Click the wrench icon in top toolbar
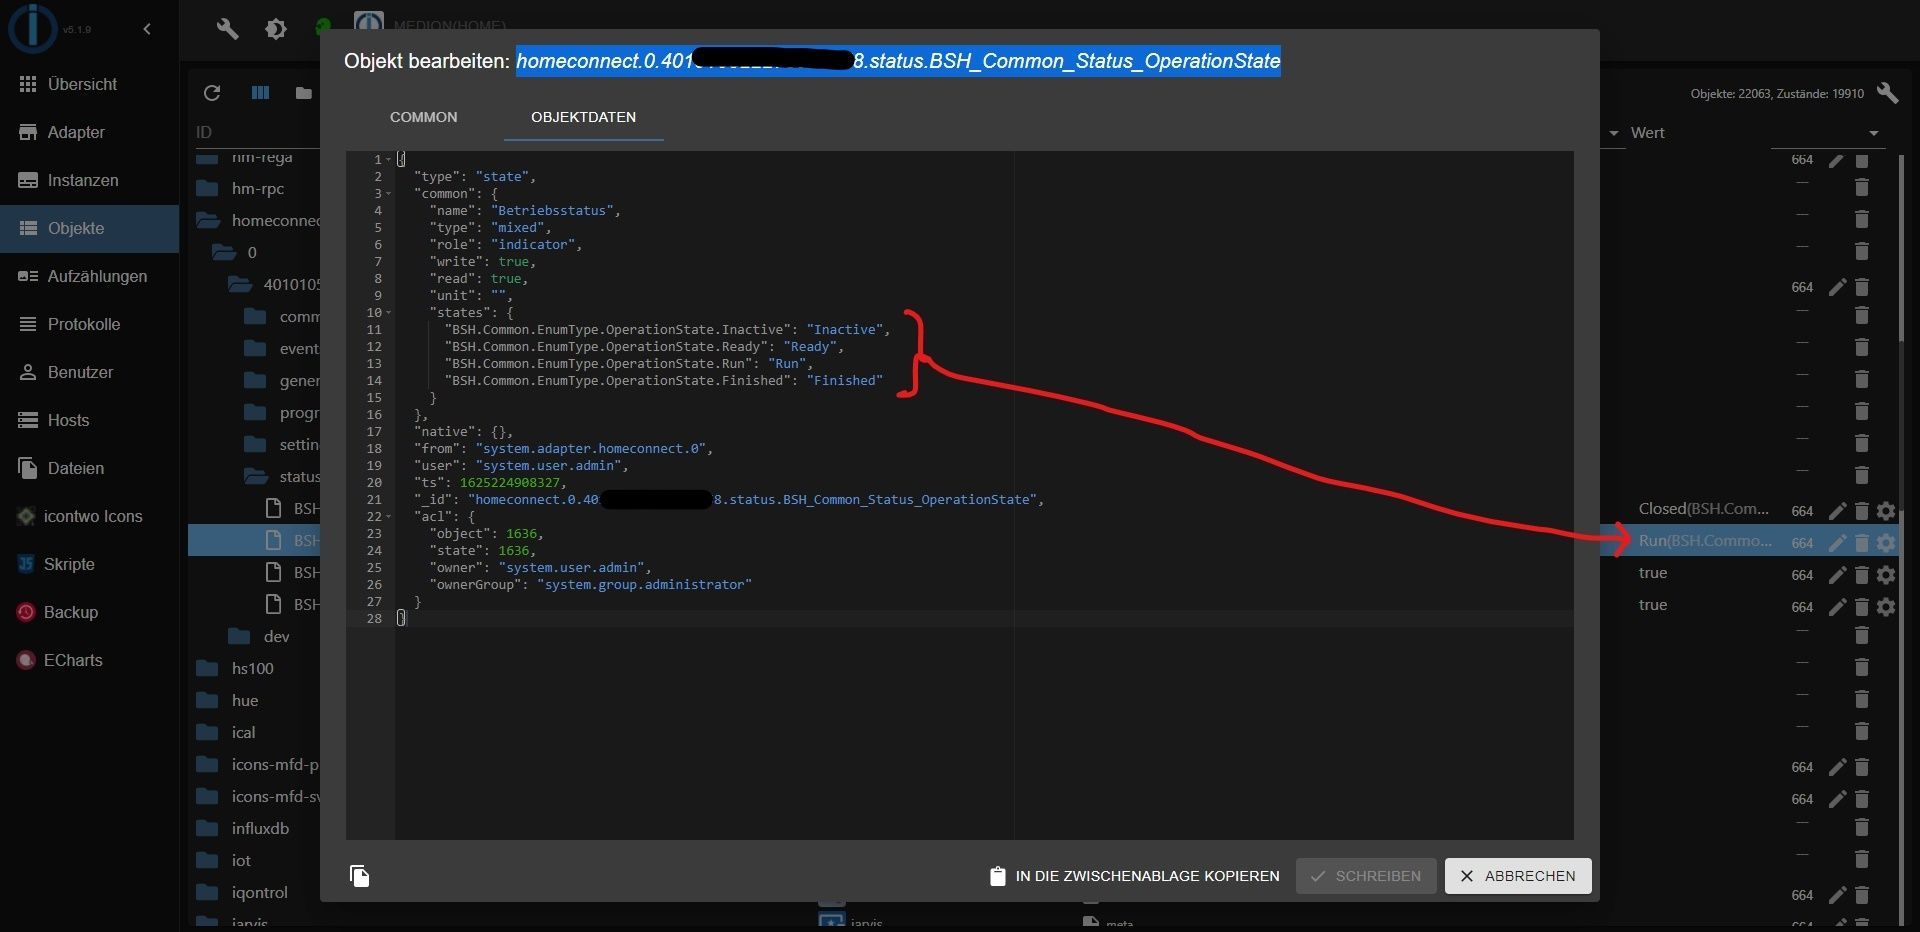 [227, 29]
